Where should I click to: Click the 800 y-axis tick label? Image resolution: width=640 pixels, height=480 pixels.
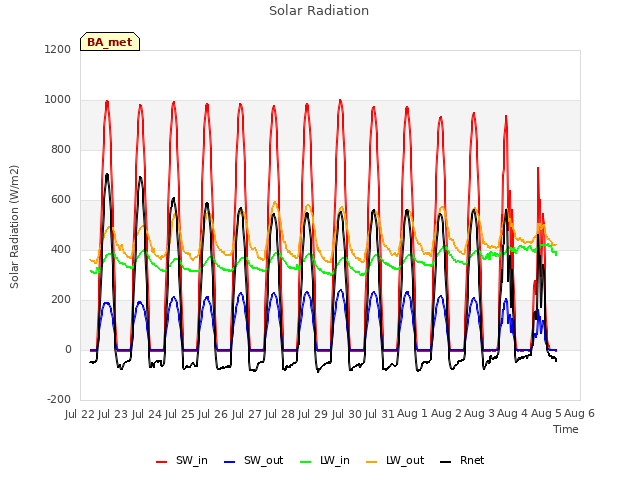[x=61, y=149]
